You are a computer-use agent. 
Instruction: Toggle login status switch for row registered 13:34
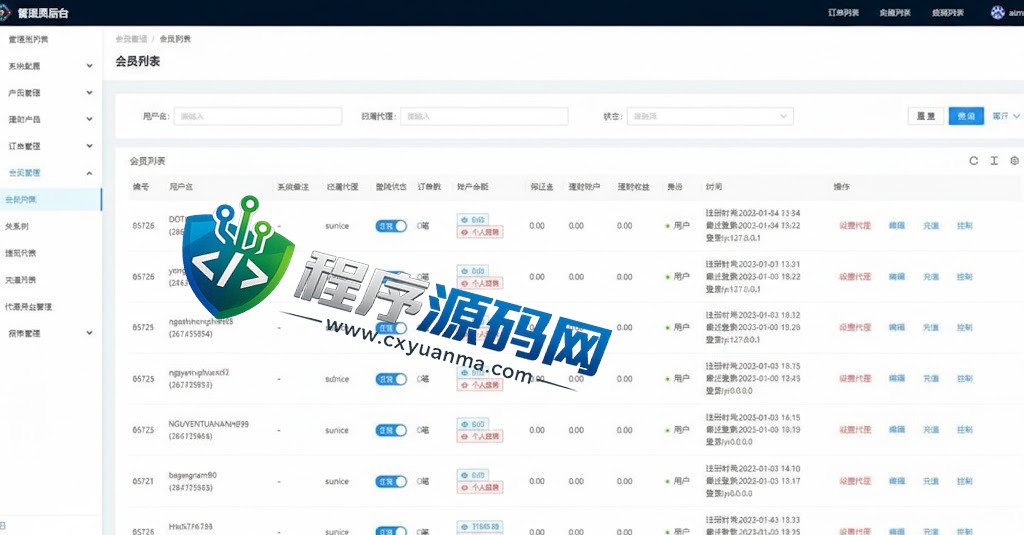coord(391,226)
